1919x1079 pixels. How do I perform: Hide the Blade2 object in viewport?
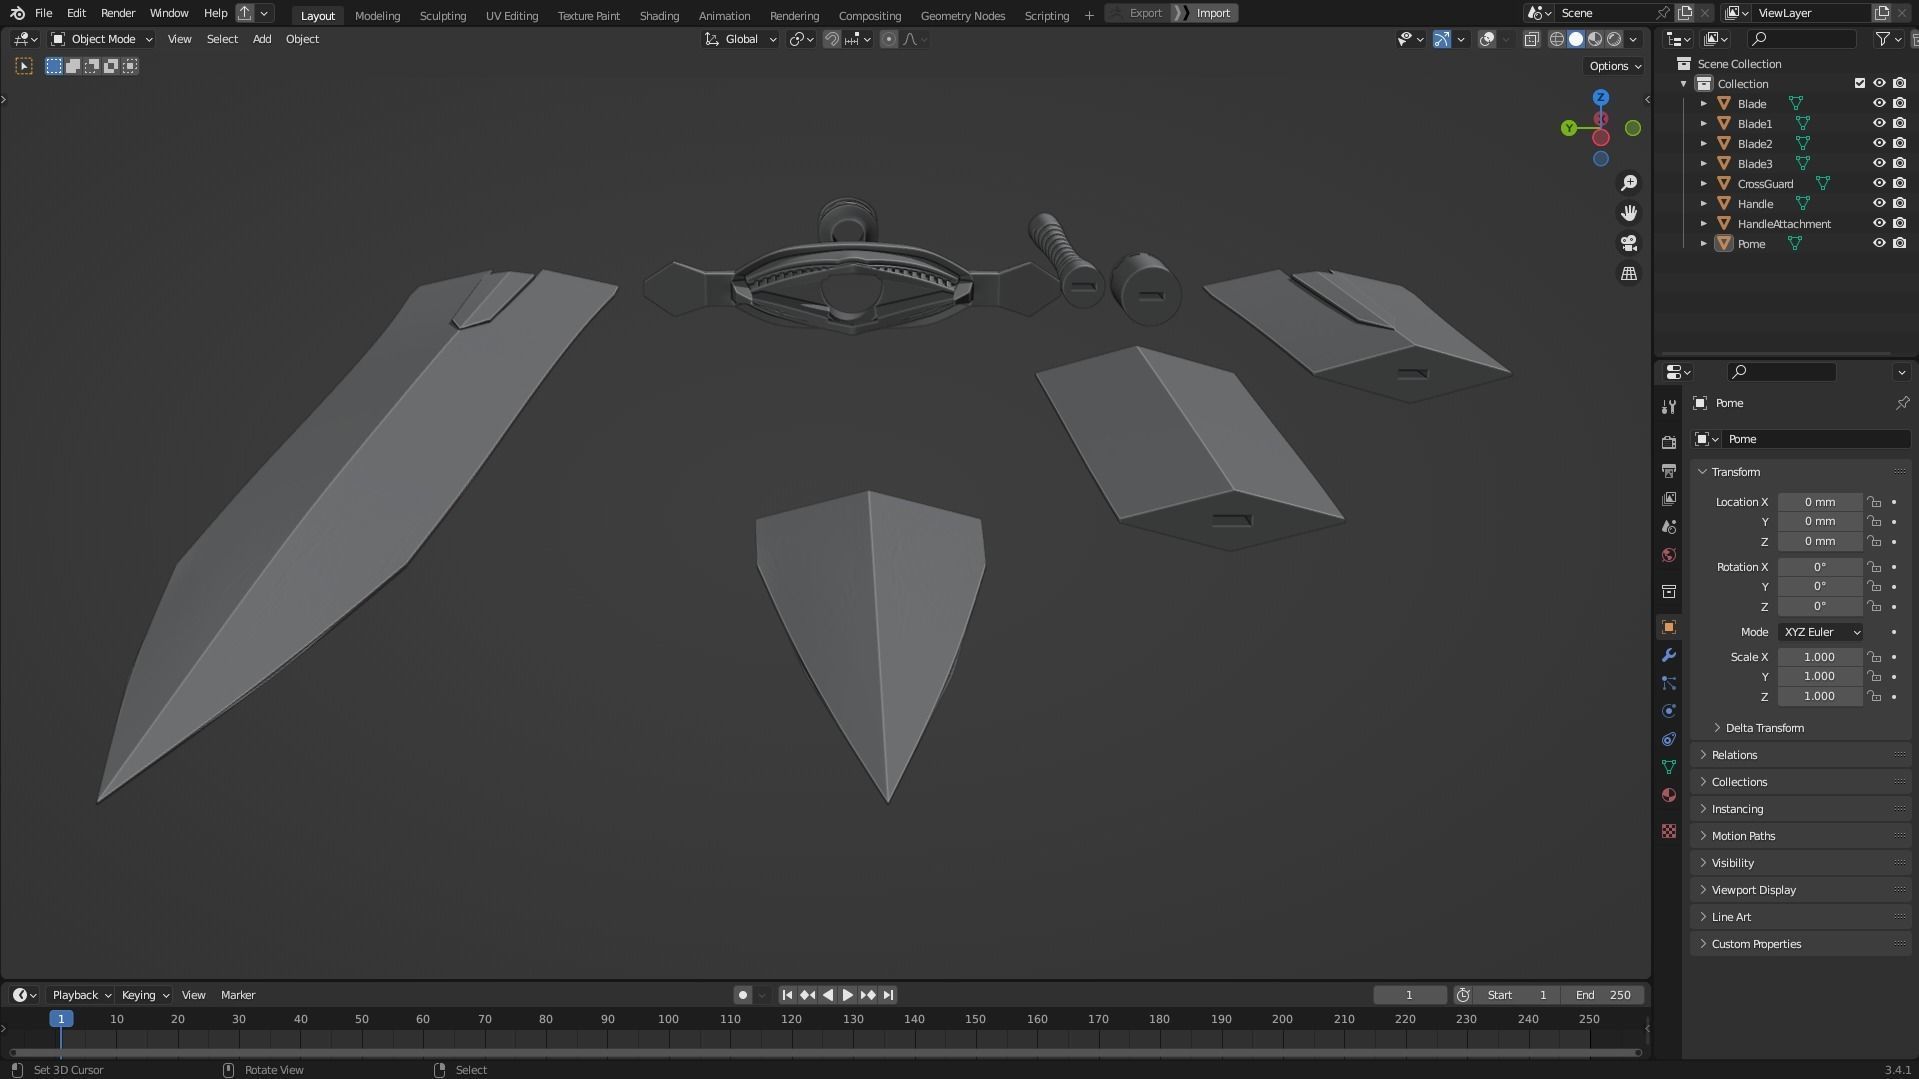[1879, 143]
